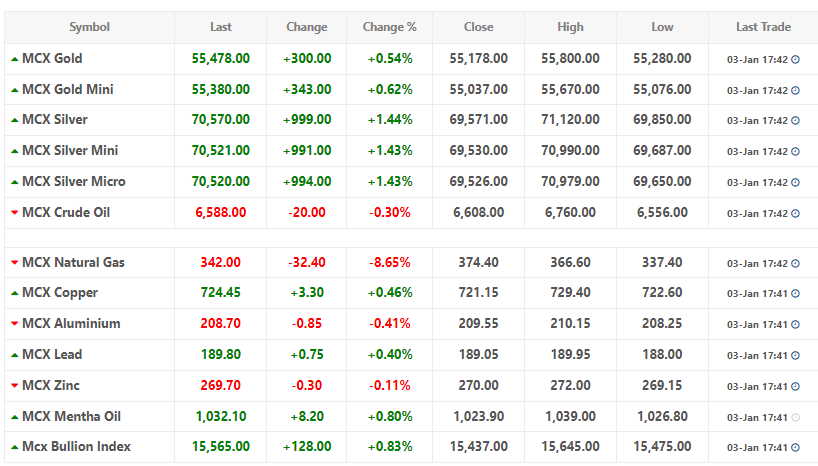
Task: Open the MCX Natural Gas link
Action: pos(73,262)
